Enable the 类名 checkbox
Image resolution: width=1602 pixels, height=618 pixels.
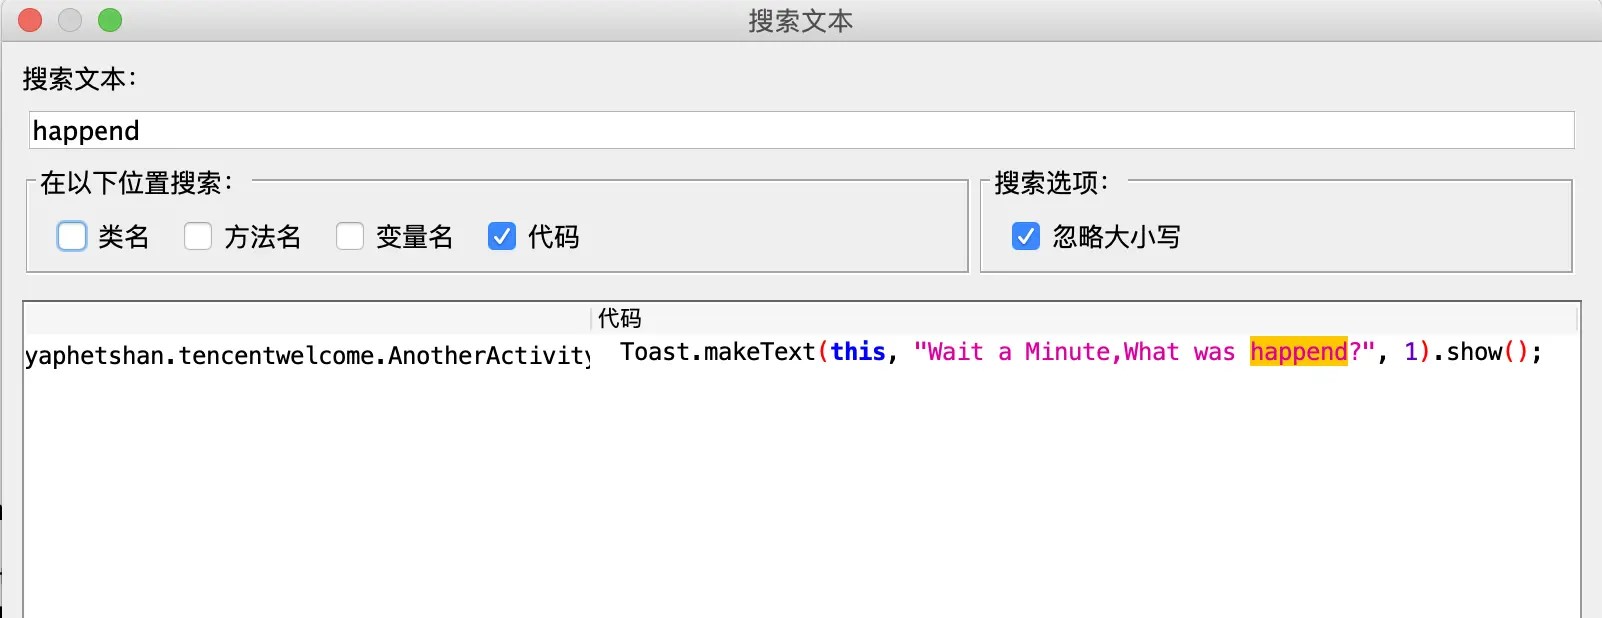click(72, 236)
